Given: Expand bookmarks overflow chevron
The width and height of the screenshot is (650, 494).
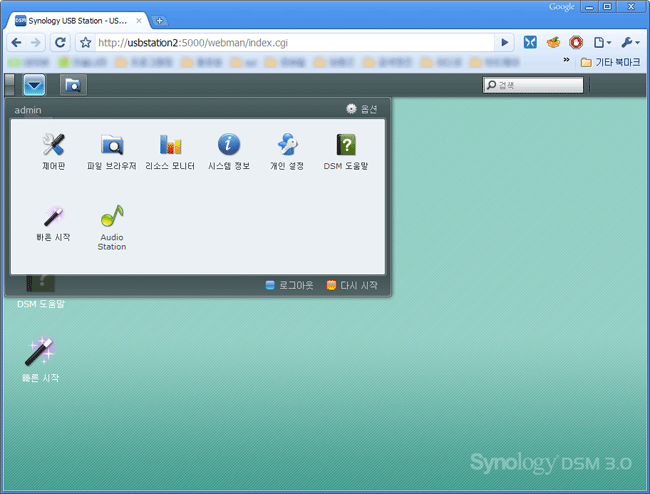Looking at the screenshot, I should coord(566,60).
